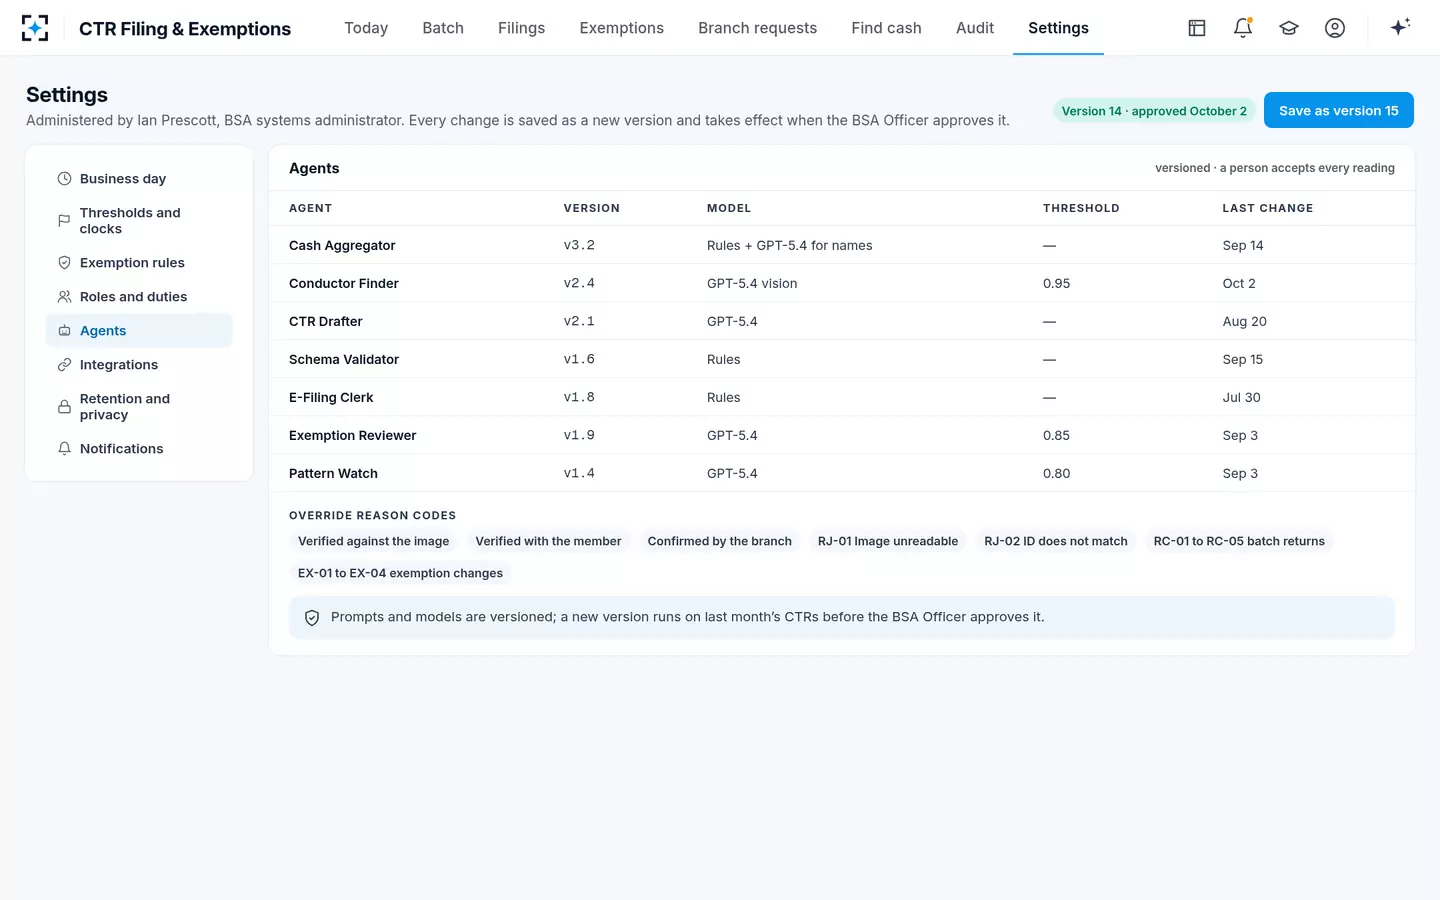1440x900 pixels.
Task: Open Thresholds and clocks section
Action: click(139, 221)
